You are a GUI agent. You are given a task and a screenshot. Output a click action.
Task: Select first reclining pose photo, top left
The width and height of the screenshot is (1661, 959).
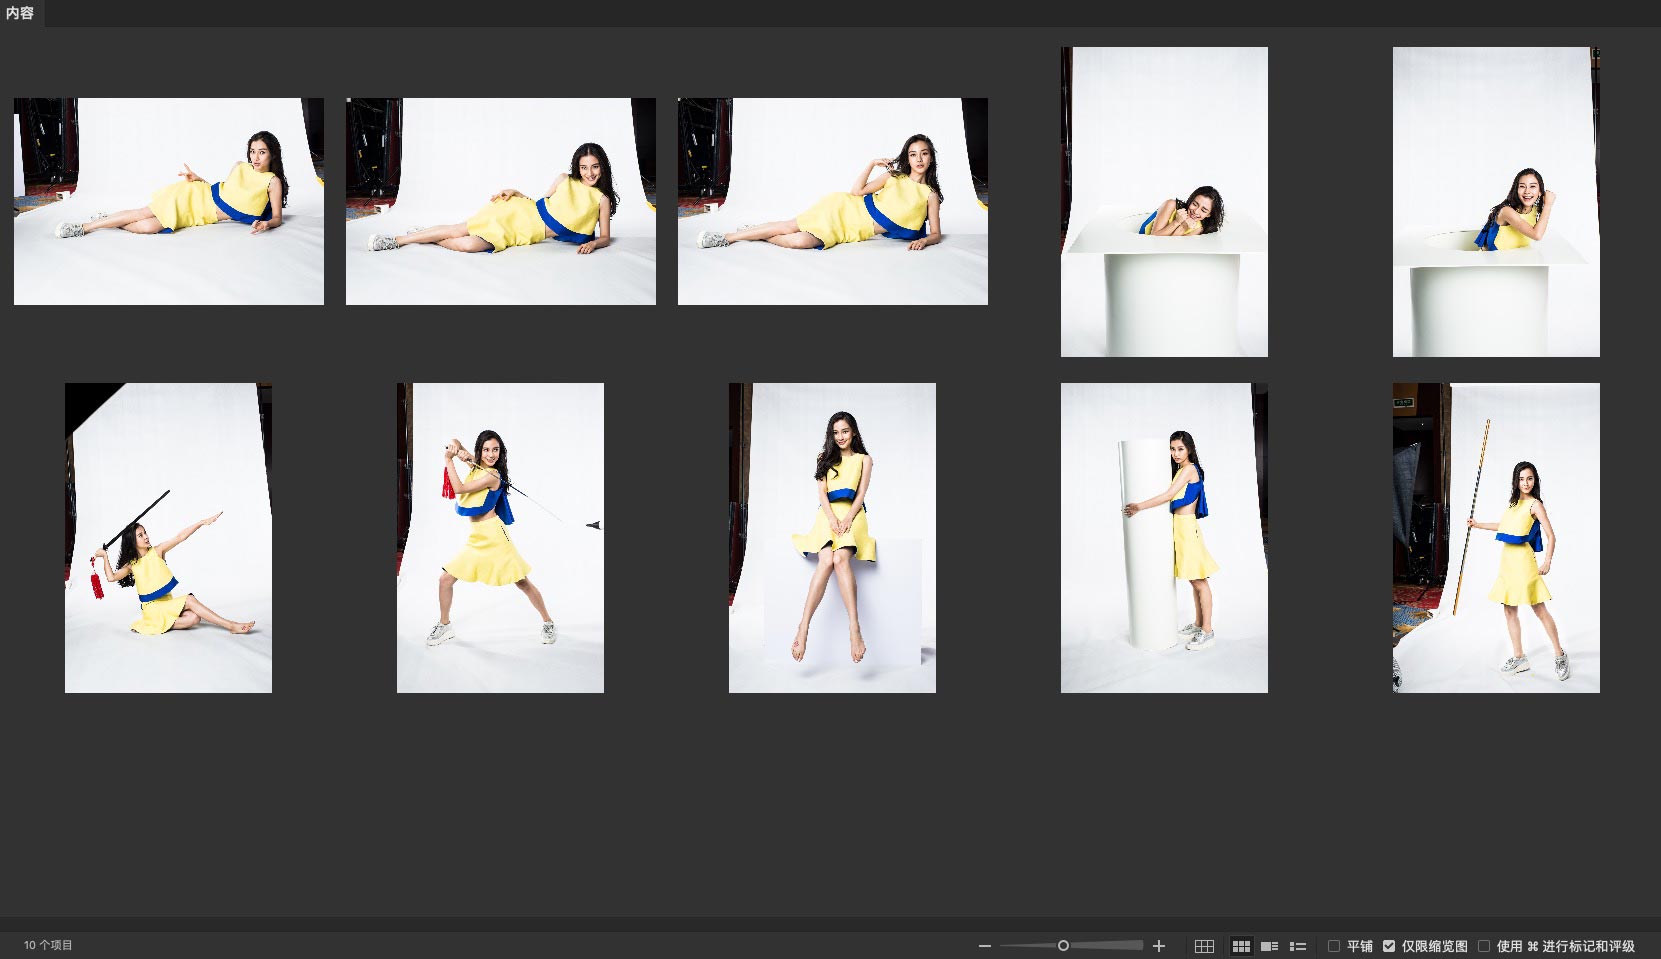click(x=169, y=201)
